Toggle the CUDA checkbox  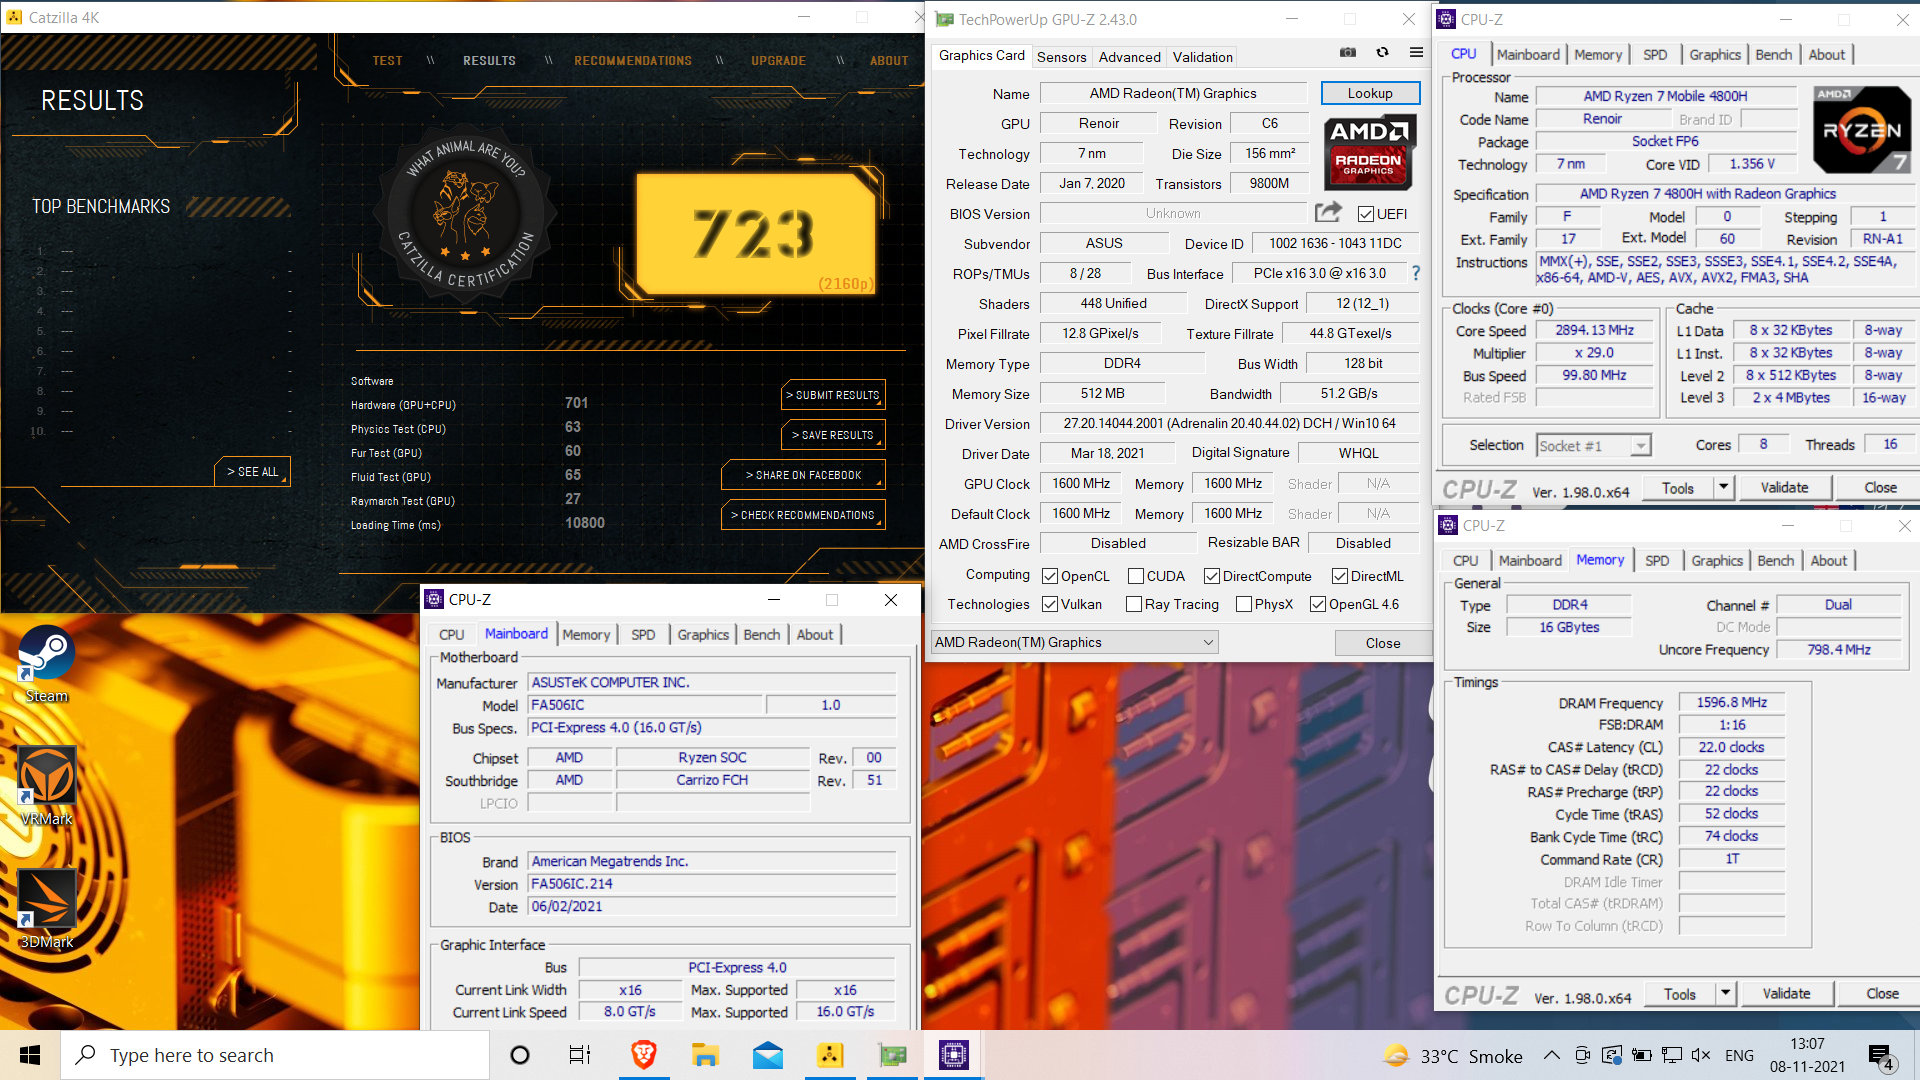coord(1135,576)
